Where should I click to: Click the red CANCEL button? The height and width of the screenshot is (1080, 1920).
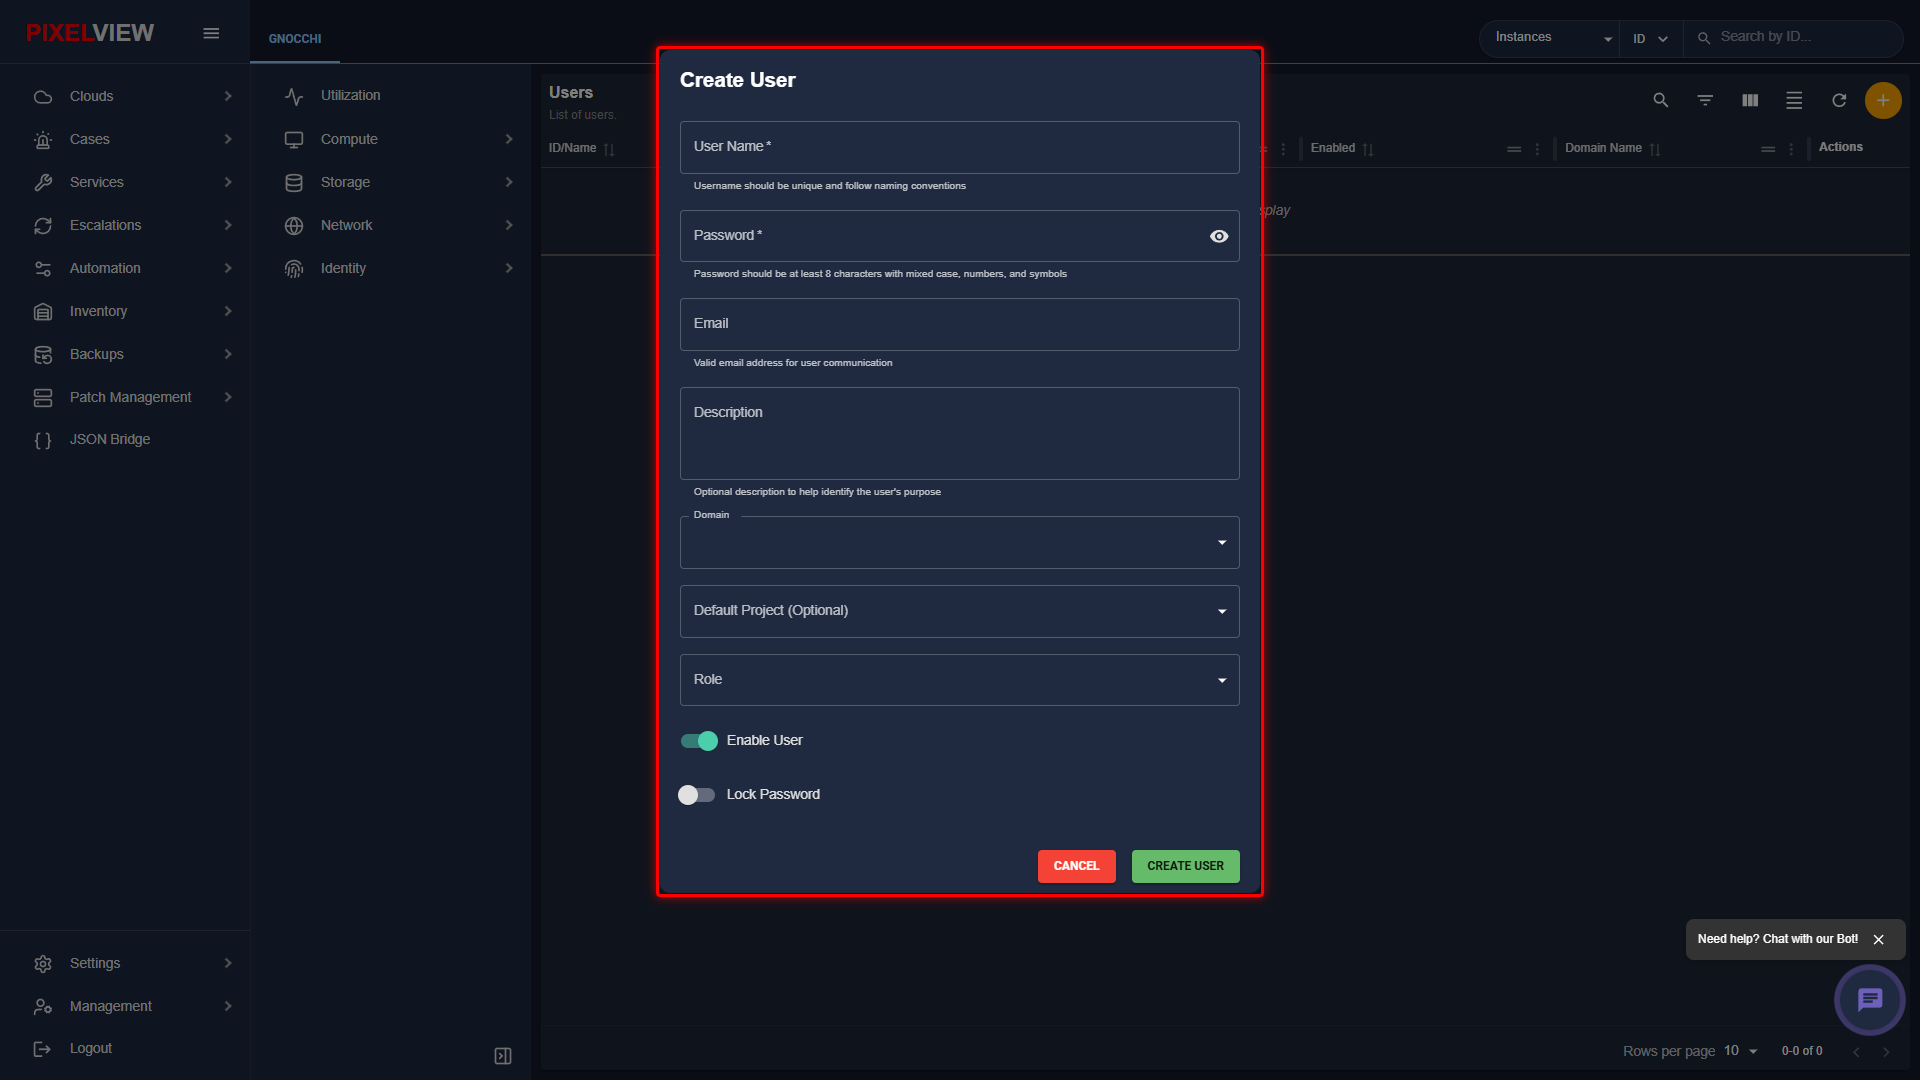(1076, 866)
